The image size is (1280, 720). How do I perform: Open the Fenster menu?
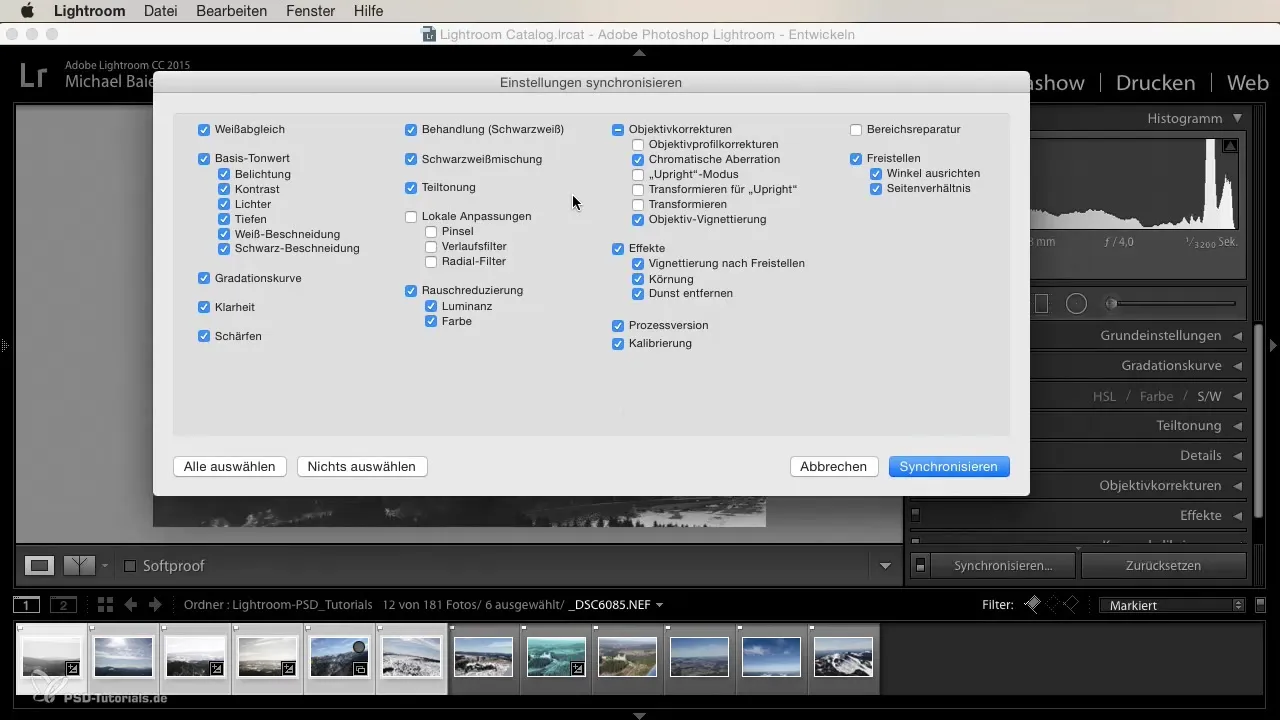pos(310,11)
